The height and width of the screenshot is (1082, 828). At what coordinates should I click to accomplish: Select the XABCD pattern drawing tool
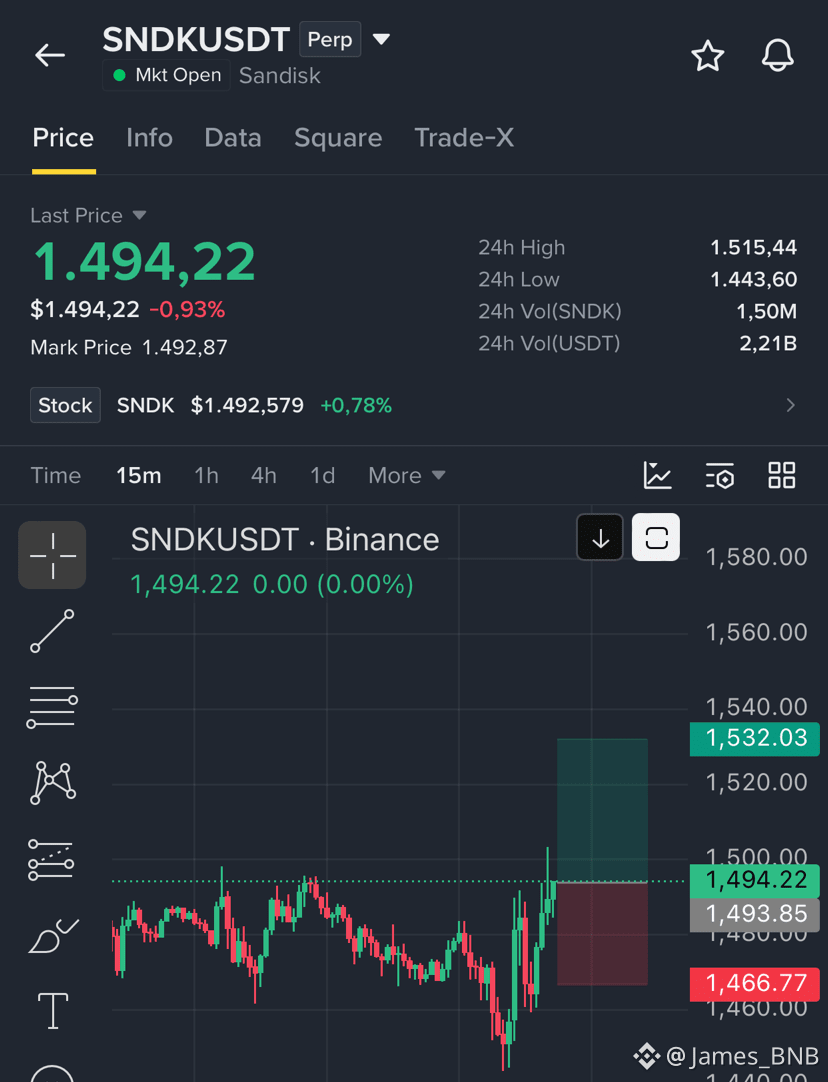coord(52,783)
